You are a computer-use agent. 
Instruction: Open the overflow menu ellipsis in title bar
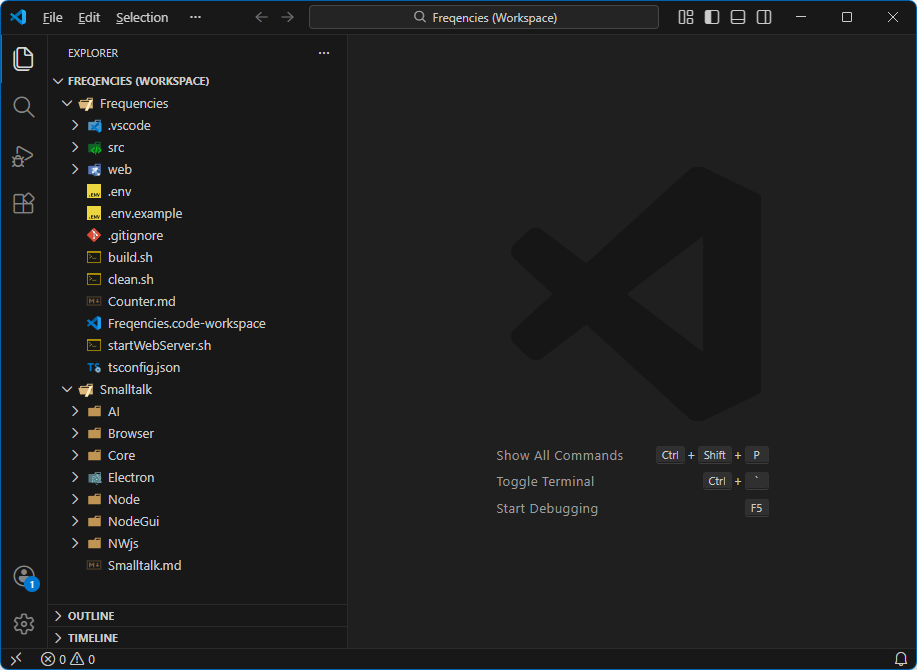(x=195, y=17)
